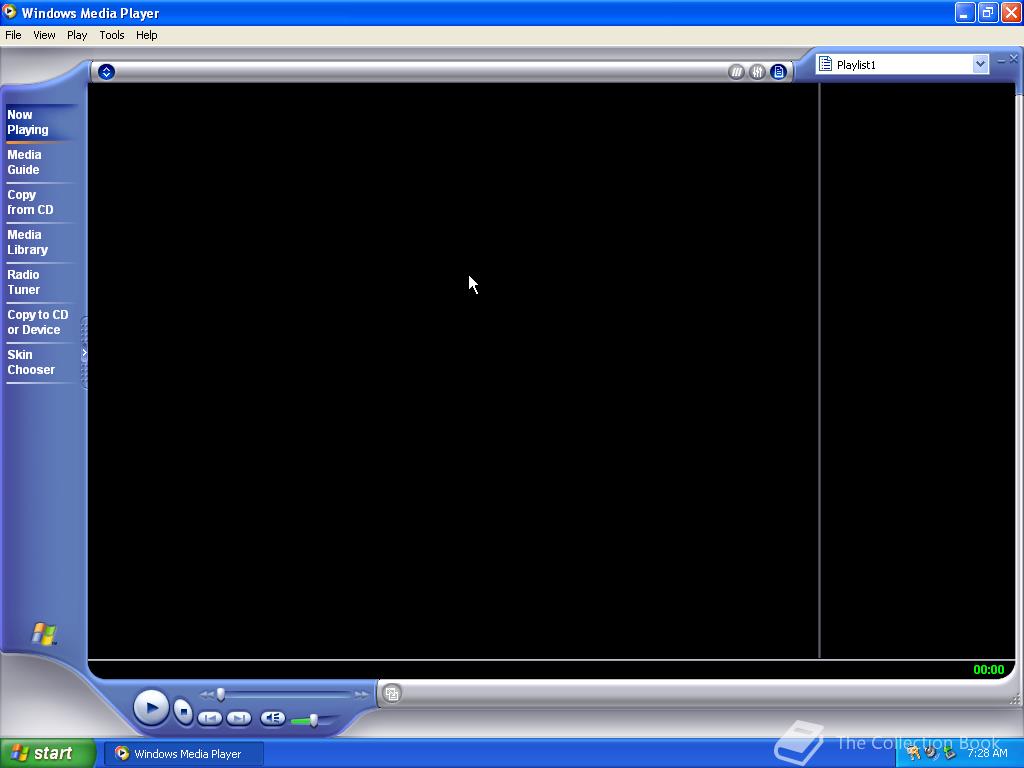Toggle the menu bar show/hide button
This screenshot has height=768, width=1024.
106,72
